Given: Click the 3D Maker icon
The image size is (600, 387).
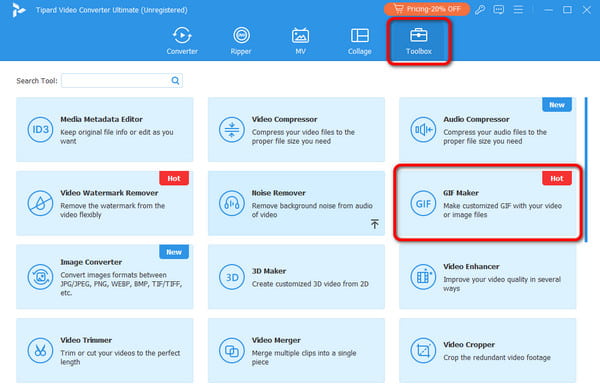Looking at the screenshot, I should [x=232, y=277].
